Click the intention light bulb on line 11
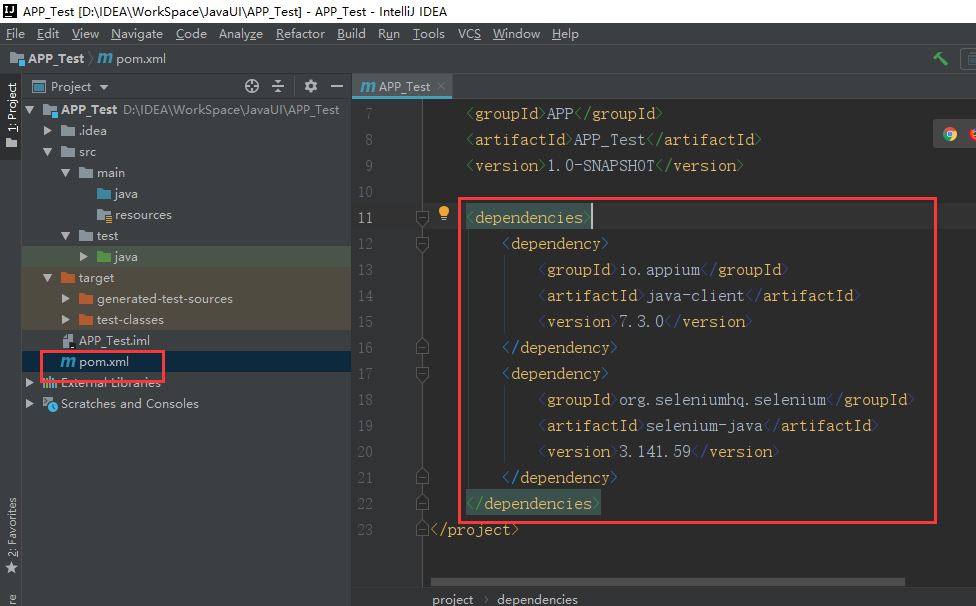 [x=444, y=213]
